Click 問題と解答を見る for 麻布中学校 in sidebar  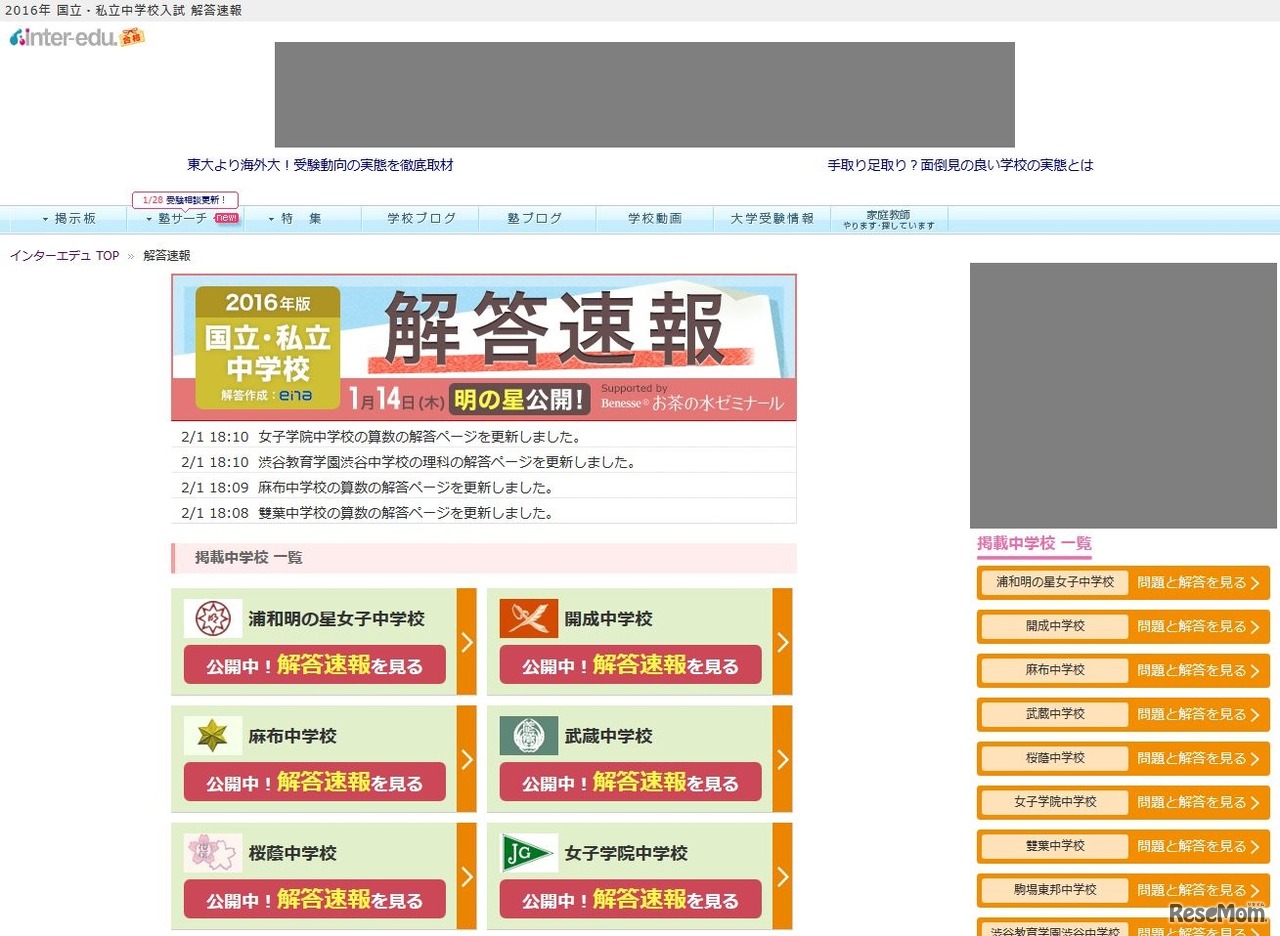(x=1197, y=670)
